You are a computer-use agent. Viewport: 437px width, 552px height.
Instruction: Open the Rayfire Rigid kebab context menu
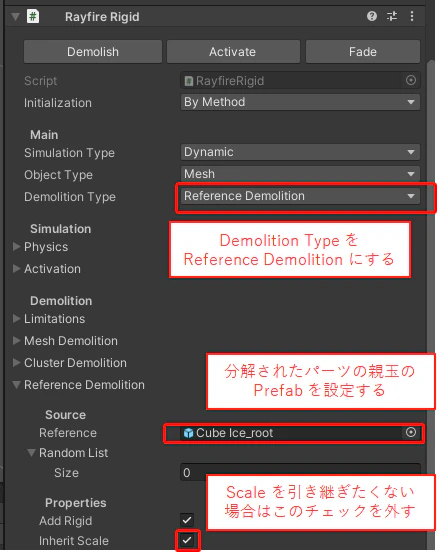(412, 16)
